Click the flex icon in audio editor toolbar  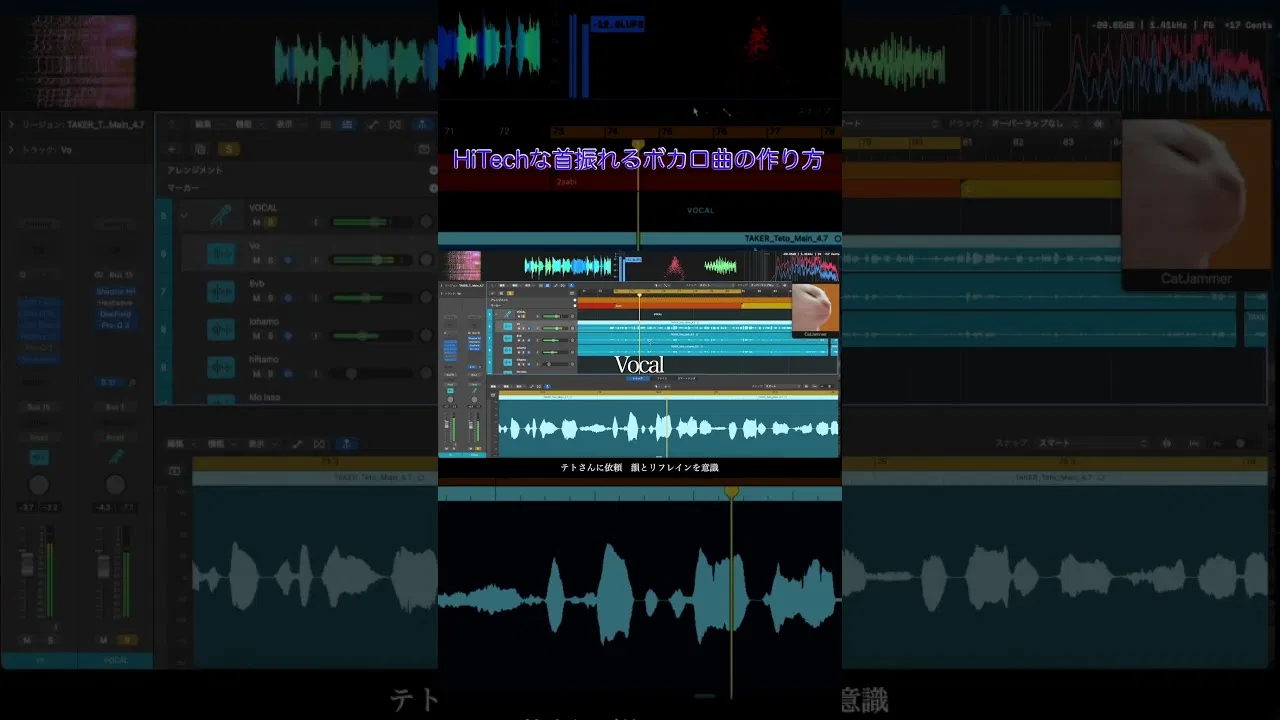tap(319, 444)
